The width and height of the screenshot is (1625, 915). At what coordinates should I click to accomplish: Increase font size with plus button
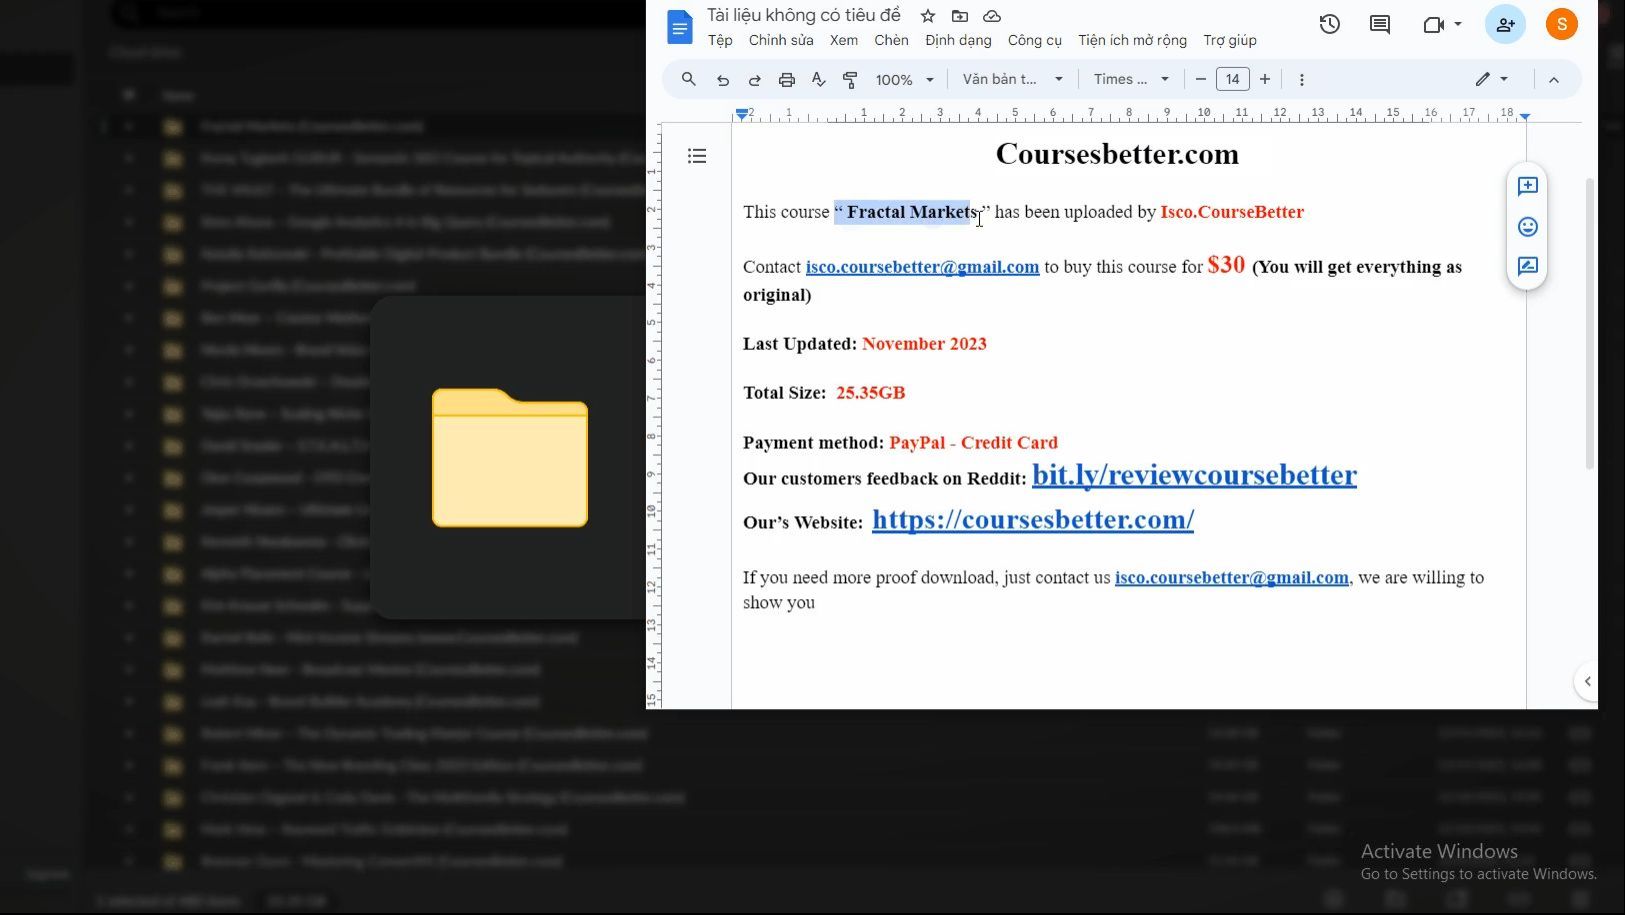click(x=1265, y=79)
